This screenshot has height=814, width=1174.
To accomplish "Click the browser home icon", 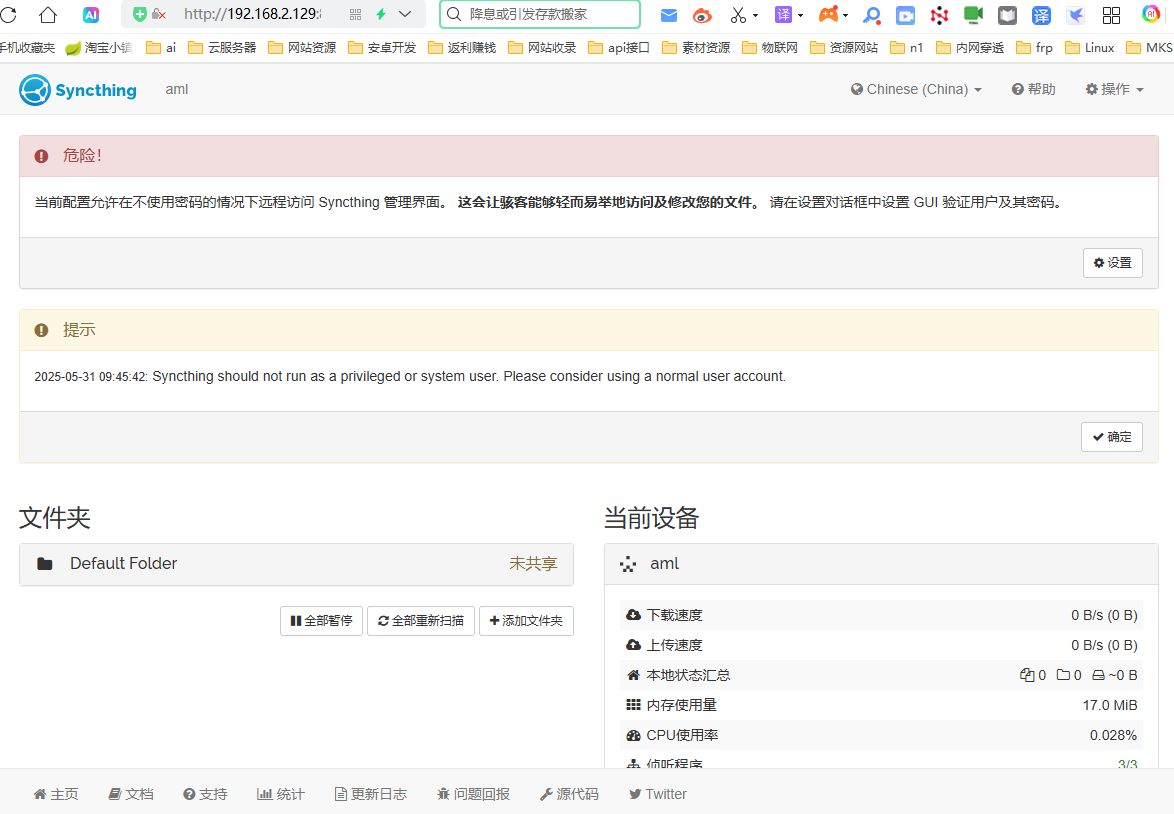I will pyautogui.click(x=46, y=15).
